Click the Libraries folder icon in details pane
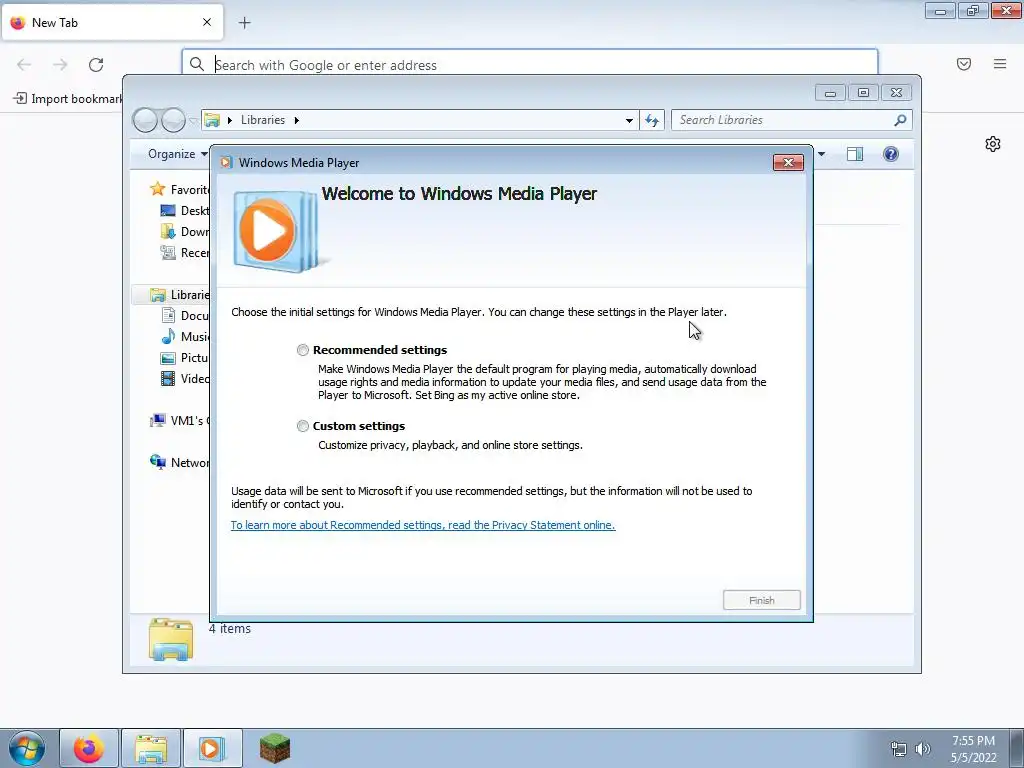Screen dimensions: 1024x768 pos(170,639)
